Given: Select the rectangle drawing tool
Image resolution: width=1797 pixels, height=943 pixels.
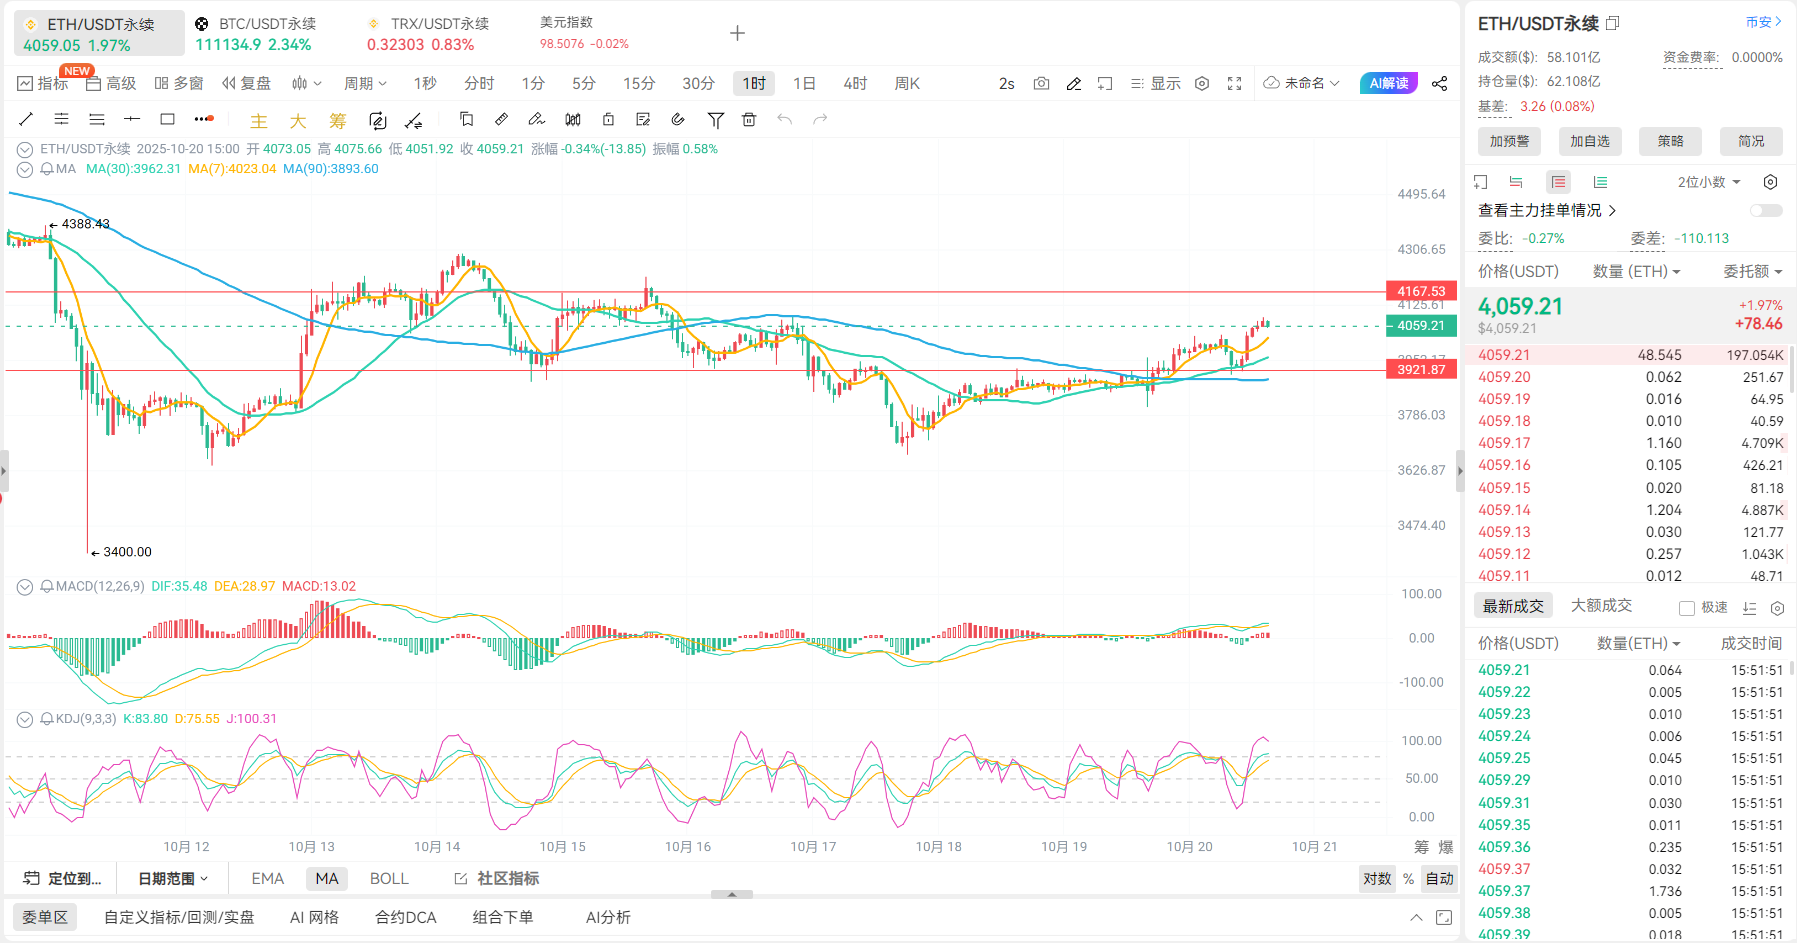Looking at the screenshot, I should click(x=167, y=119).
